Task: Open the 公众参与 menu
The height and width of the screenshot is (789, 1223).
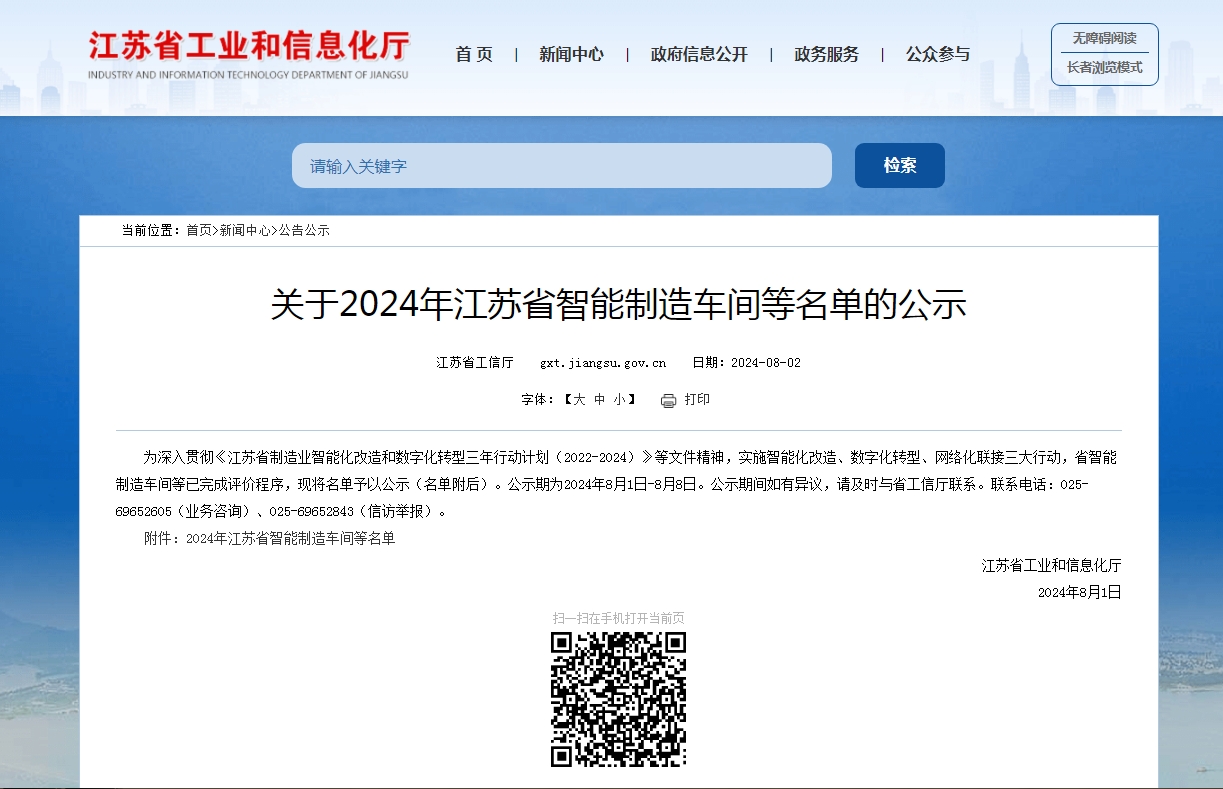Action: point(936,54)
